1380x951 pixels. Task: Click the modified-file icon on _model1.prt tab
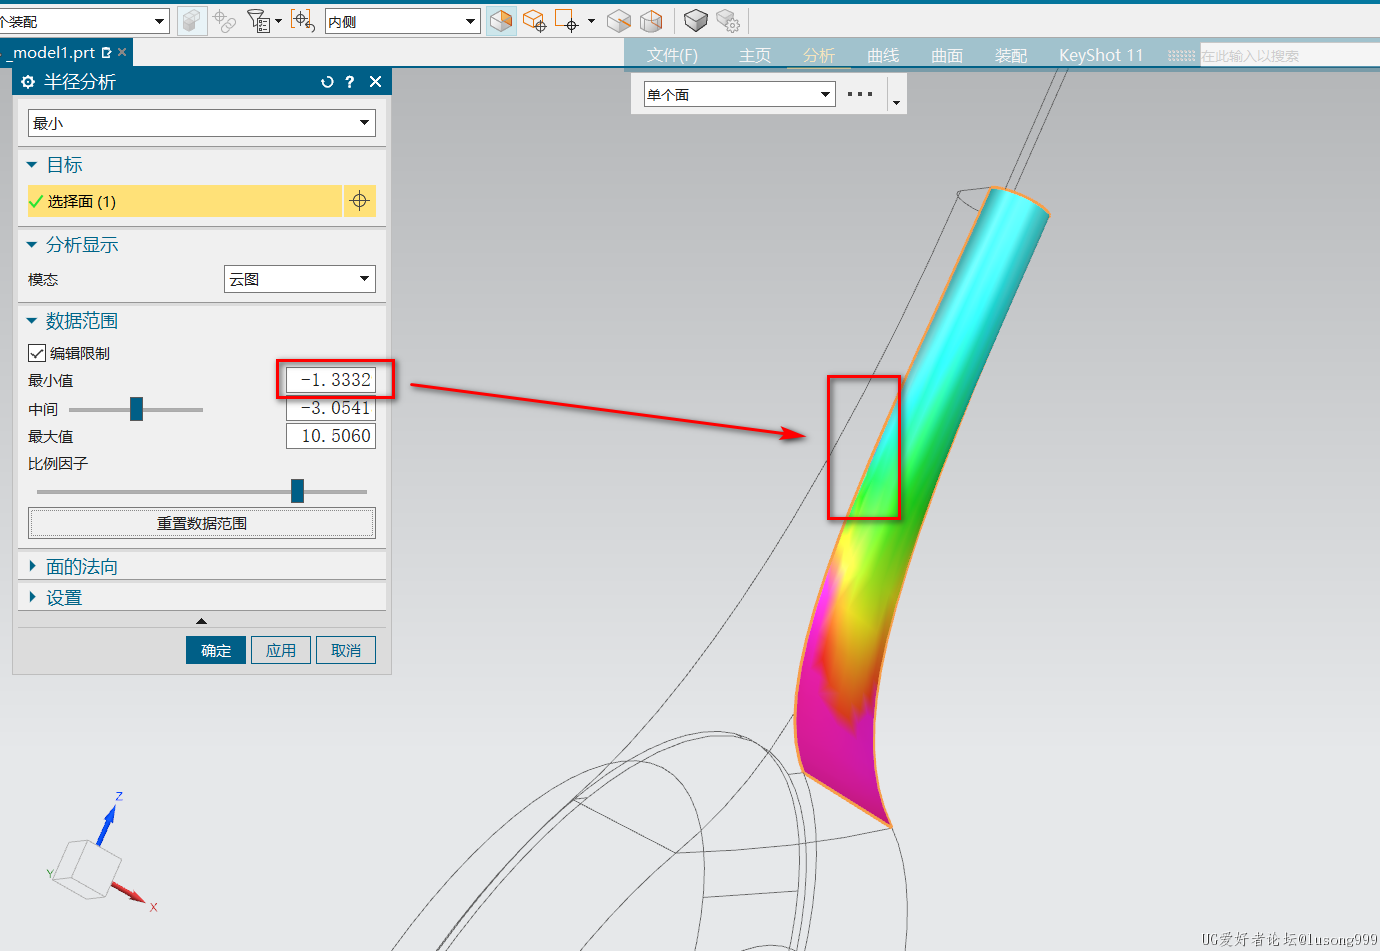tap(106, 52)
